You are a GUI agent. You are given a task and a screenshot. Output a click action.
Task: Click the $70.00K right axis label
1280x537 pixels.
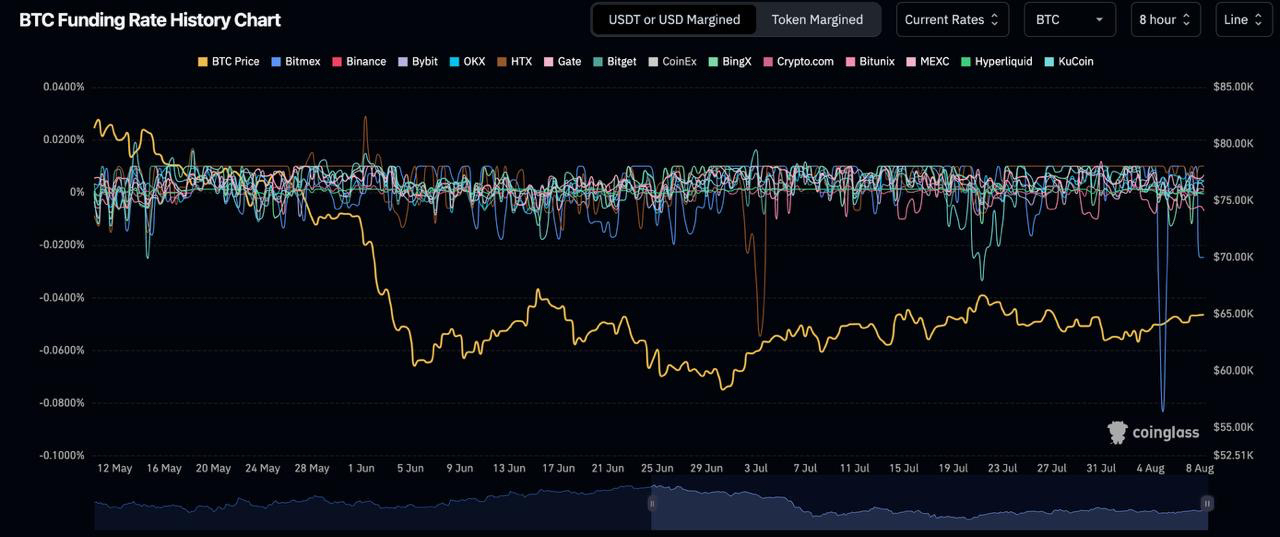pyautogui.click(x=1233, y=257)
